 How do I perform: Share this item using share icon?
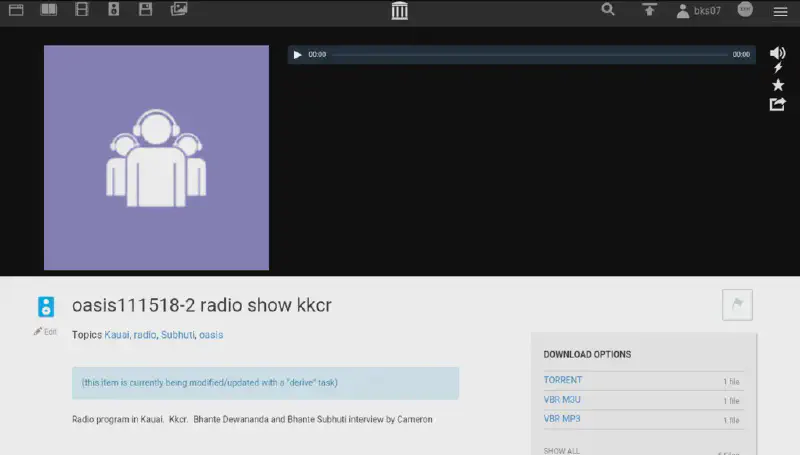[x=778, y=104]
